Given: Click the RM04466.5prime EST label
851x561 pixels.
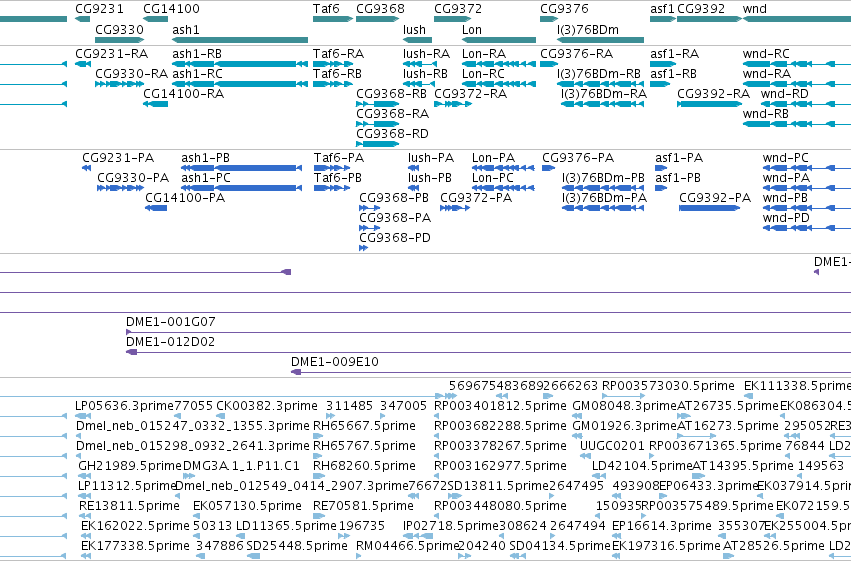Looking at the screenshot, I should click(408, 546).
